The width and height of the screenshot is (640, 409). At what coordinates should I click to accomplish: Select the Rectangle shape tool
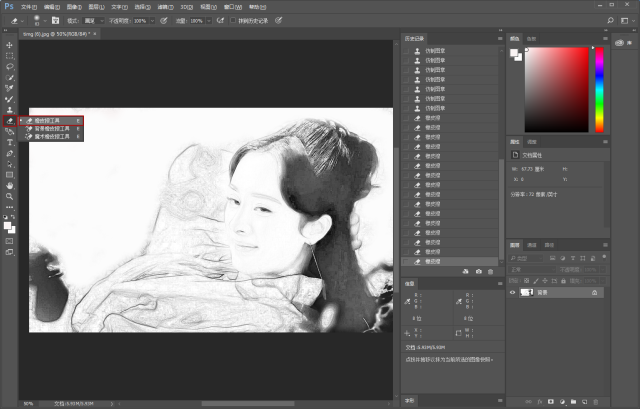(9, 175)
